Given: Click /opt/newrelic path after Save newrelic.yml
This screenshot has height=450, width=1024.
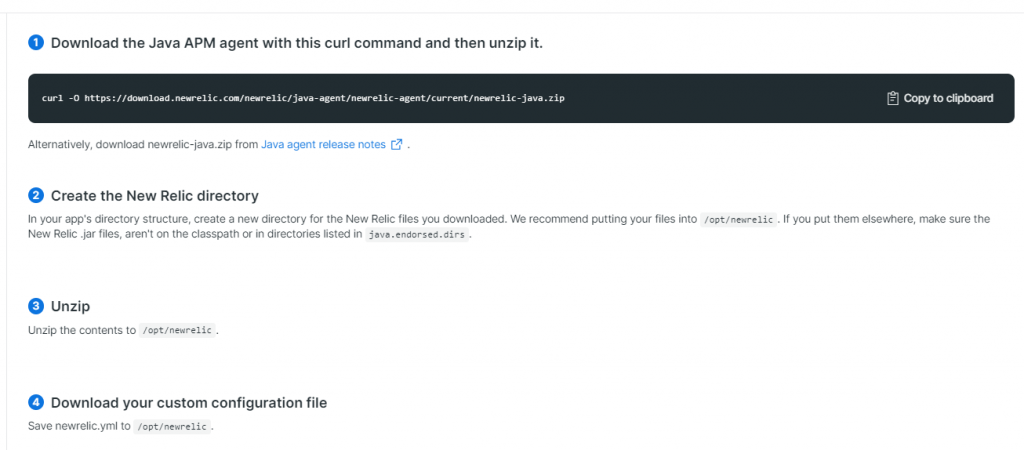Looking at the screenshot, I should click(x=172, y=427).
